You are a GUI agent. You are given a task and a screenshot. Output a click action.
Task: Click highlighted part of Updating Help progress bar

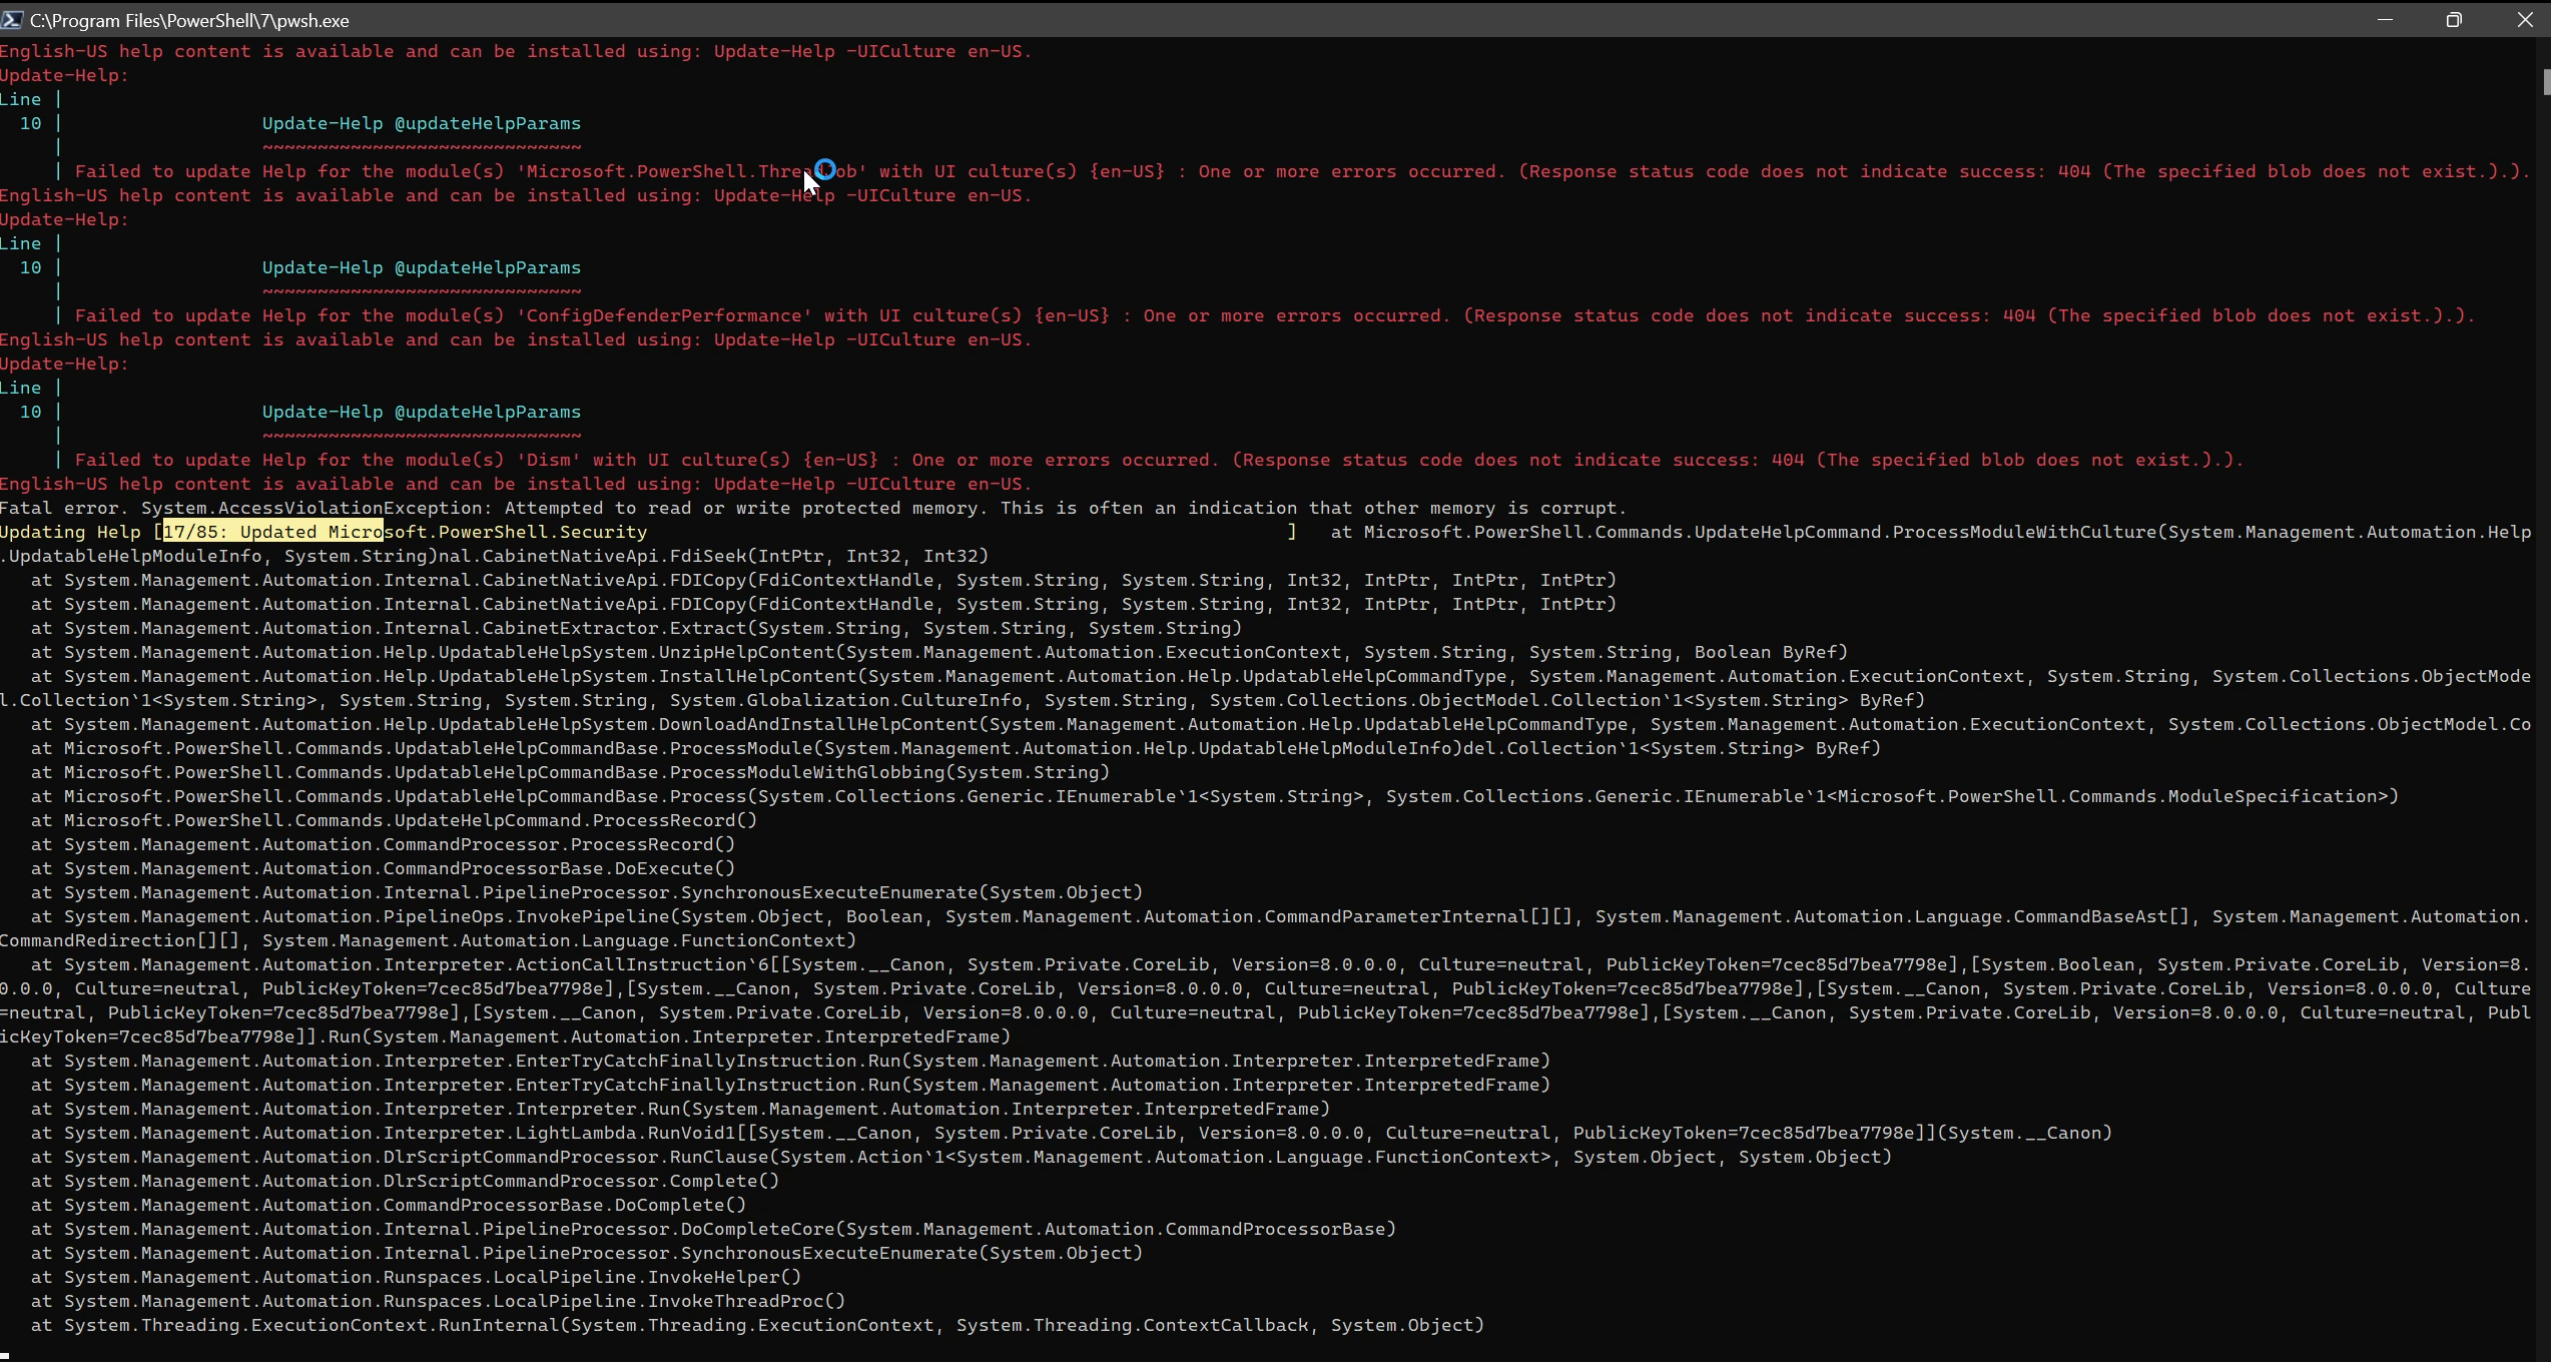(272, 532)
